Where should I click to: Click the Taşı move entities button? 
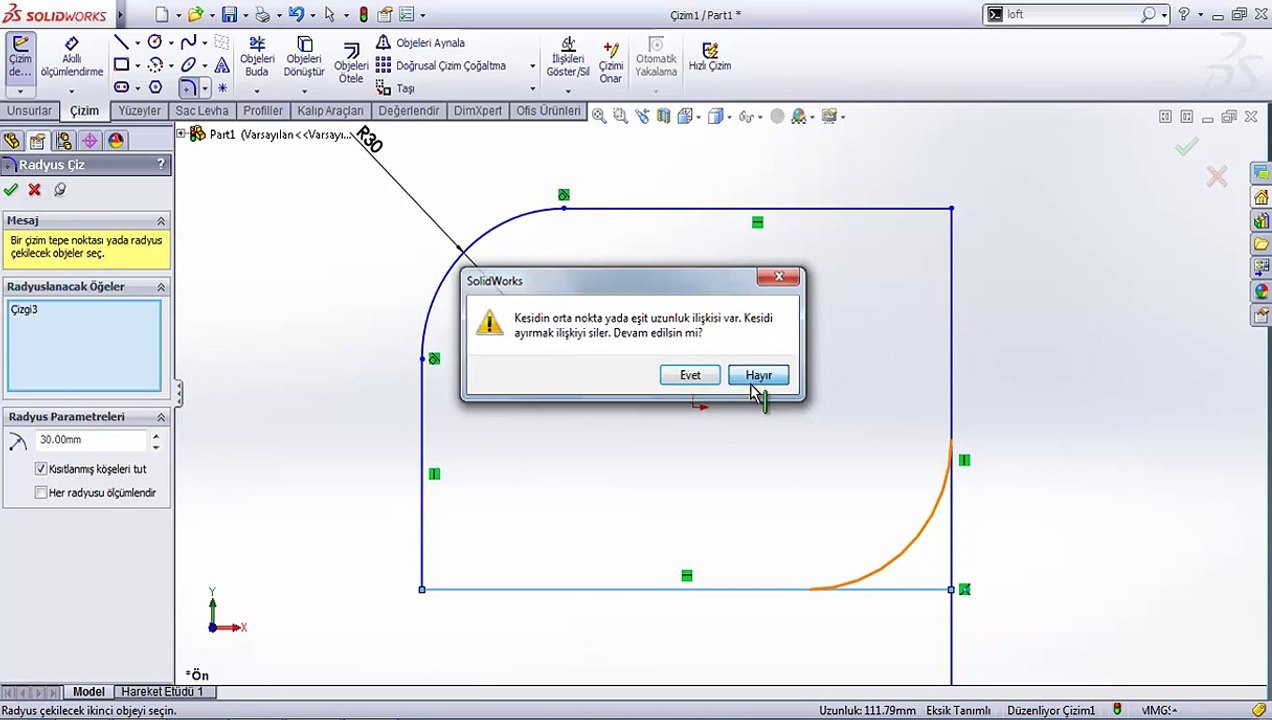pyautogui.click(x=395, y=89)
